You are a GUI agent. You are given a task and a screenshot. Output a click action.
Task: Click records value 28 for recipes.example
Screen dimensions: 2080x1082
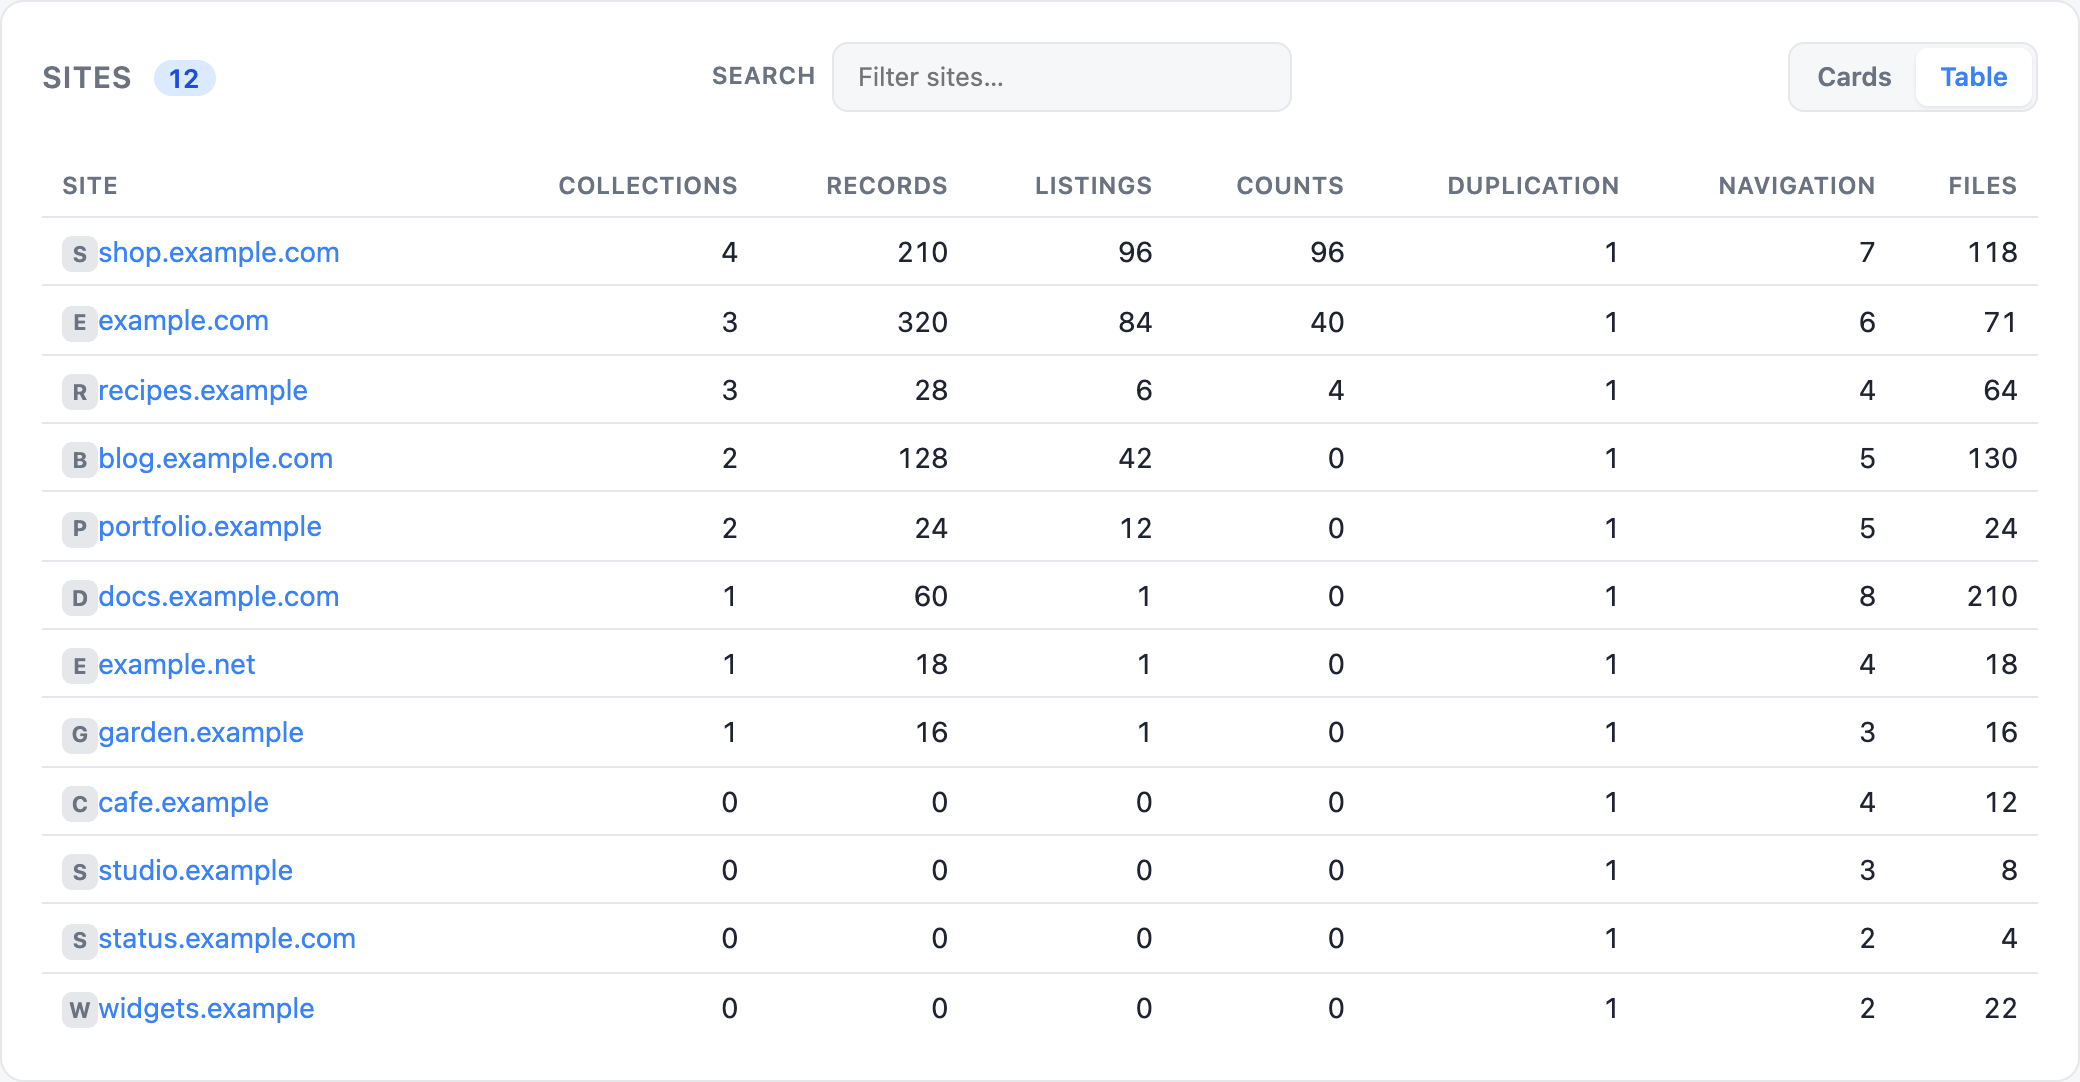930,391
